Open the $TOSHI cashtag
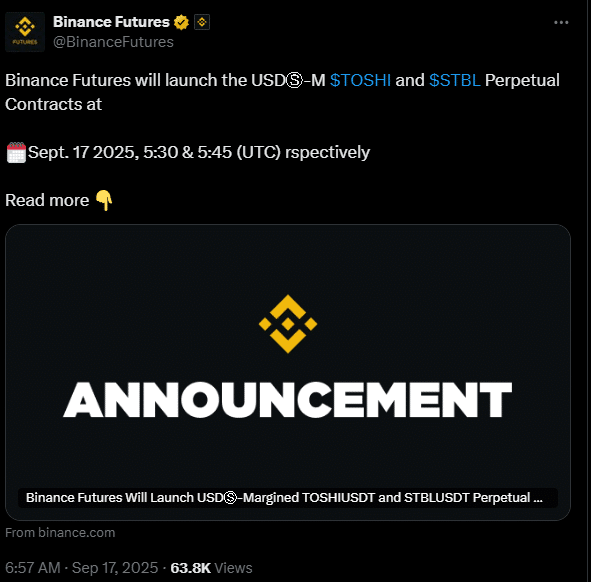This screenshot has height=582, width=591. coord(360,80)
